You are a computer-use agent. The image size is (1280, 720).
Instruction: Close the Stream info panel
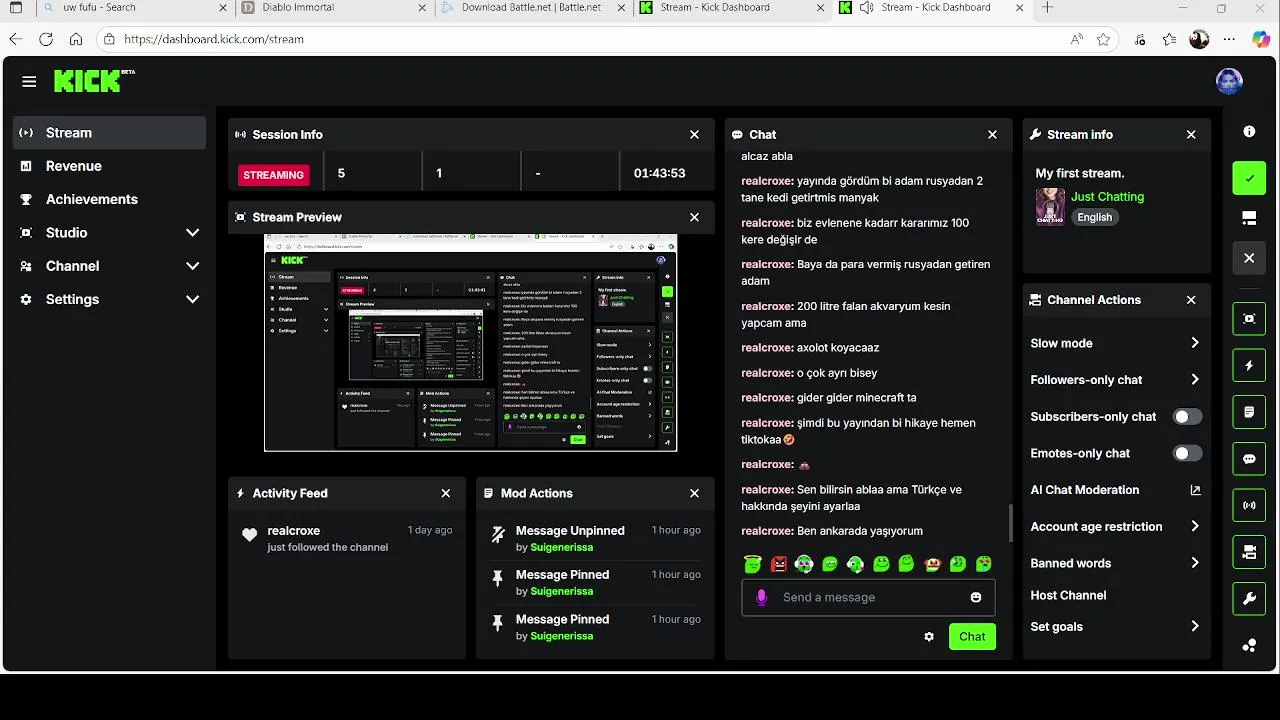pyautogui.click(x=1191, y=134)
